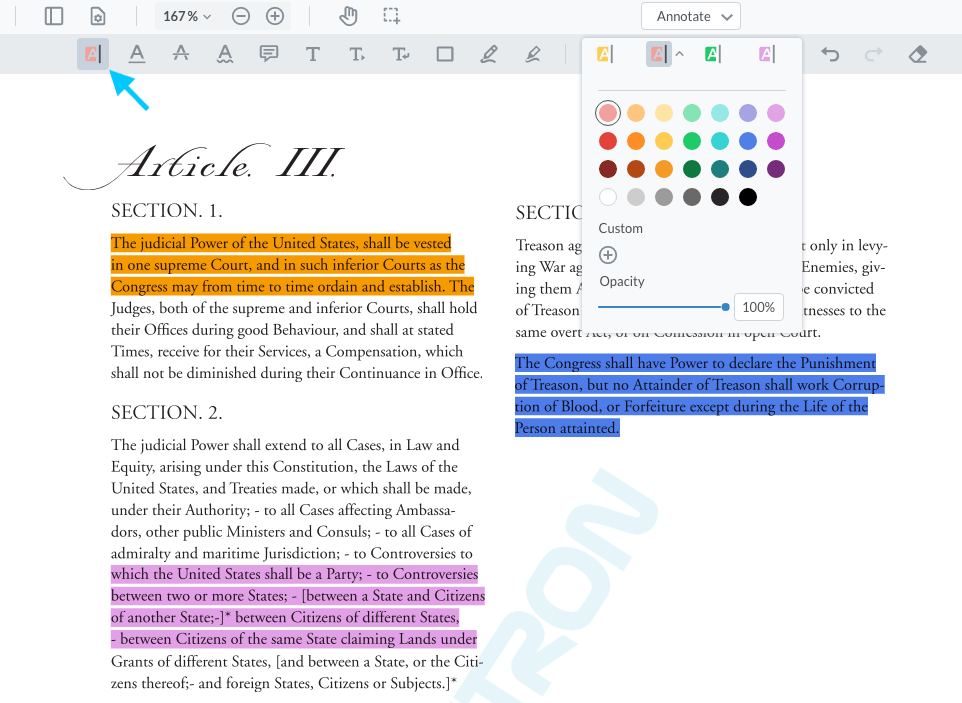
Task: Toggle the left sidebar panel
Action: tap(54, 16)
